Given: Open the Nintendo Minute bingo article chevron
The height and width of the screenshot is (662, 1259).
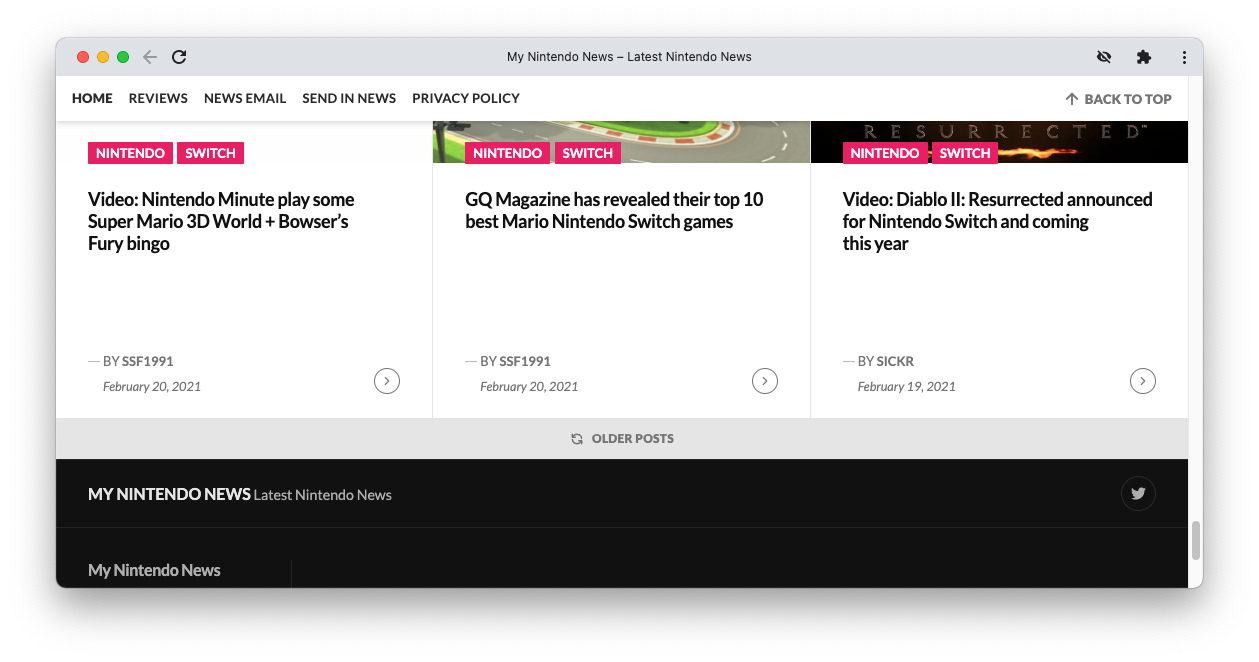Looking at the screenshot, I should (387, 381).
